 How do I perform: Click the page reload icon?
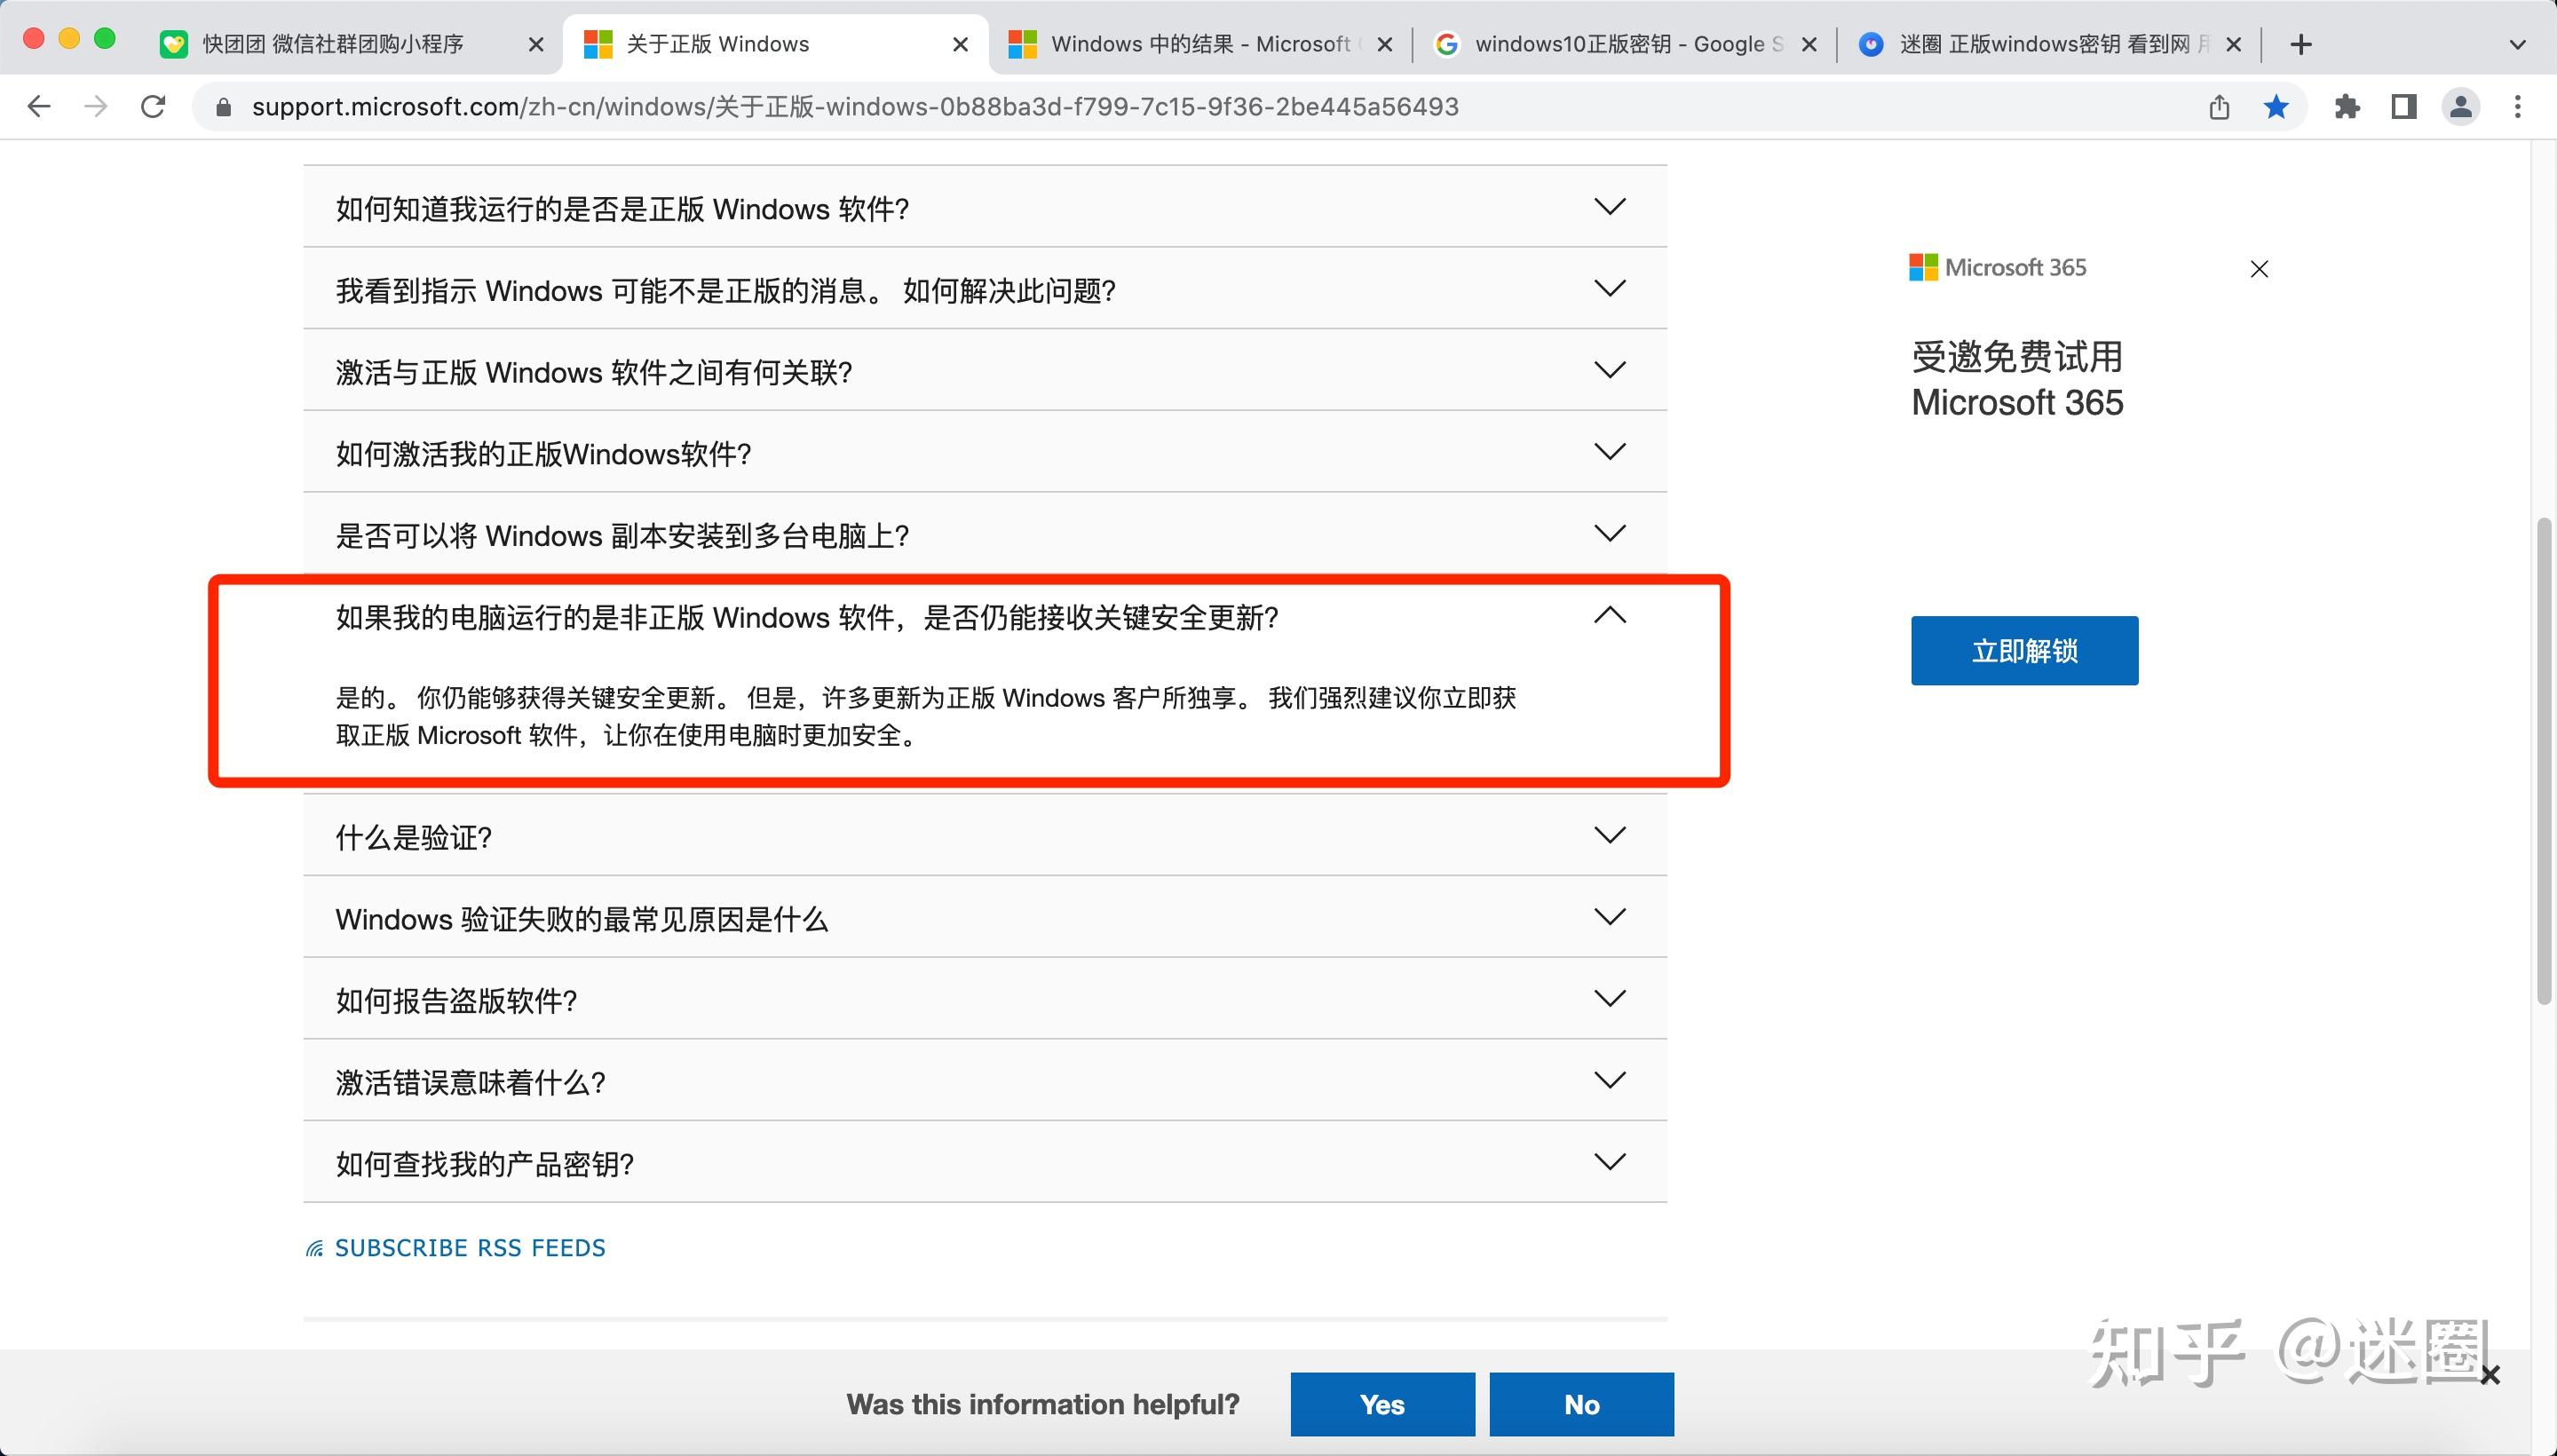pyautogui.click(x=153, y=106)
